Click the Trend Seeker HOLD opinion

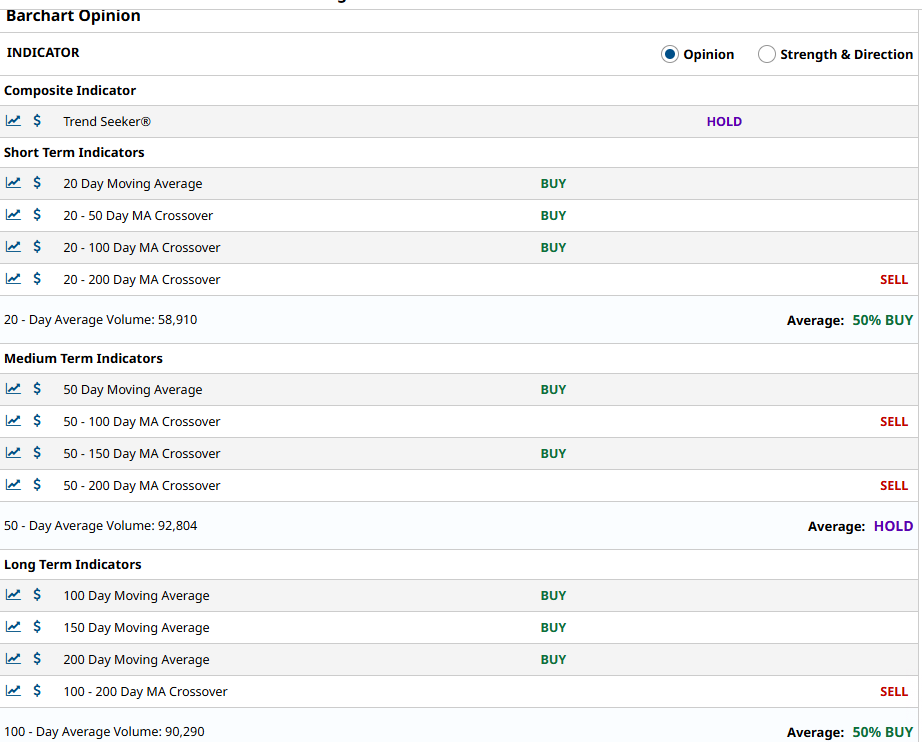point(724,122)
